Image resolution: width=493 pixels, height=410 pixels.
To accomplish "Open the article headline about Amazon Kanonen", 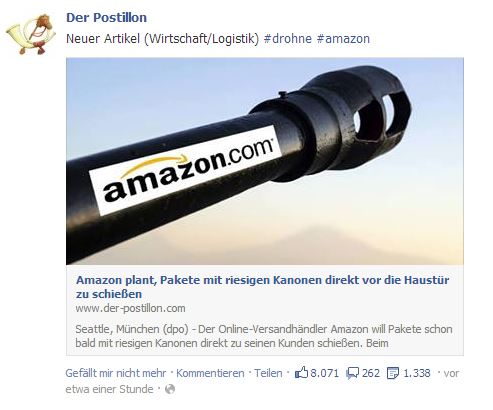I will [x=262, y=287].
